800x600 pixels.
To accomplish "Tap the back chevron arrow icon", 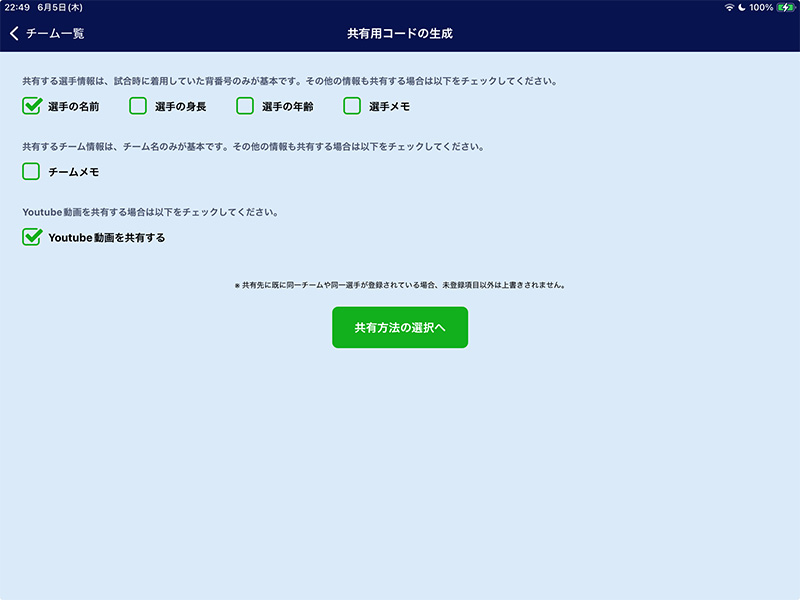I will point(14,33).
